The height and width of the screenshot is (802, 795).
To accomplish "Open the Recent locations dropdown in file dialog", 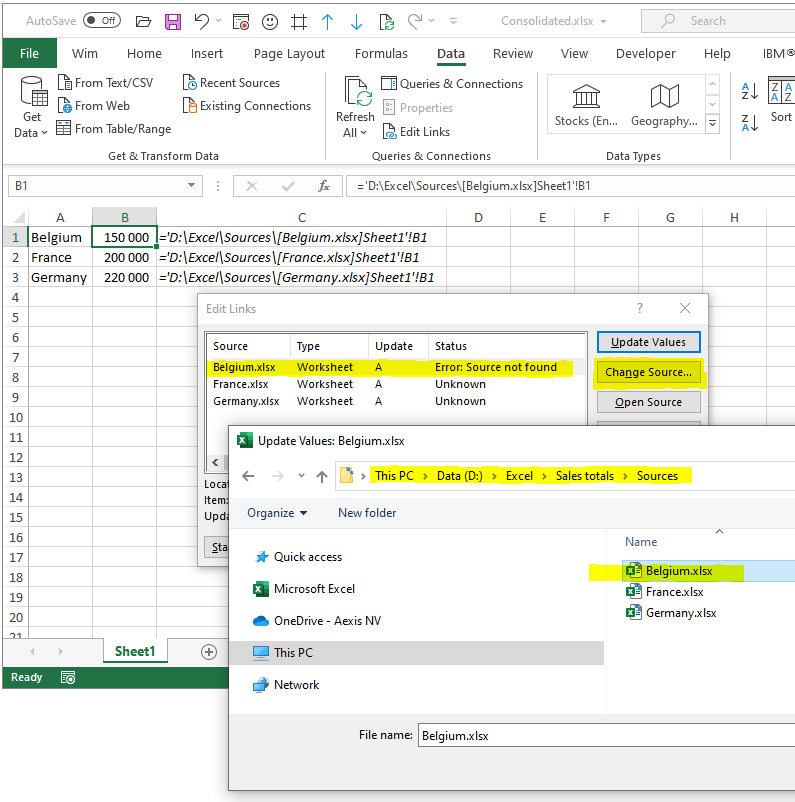I will click(x=301, y=476).
